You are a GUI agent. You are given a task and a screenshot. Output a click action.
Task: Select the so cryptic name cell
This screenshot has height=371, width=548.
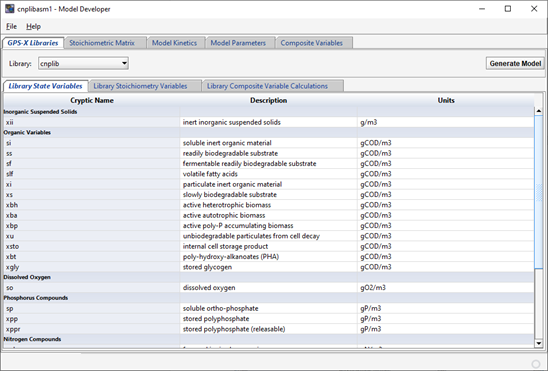coord(92,288)
